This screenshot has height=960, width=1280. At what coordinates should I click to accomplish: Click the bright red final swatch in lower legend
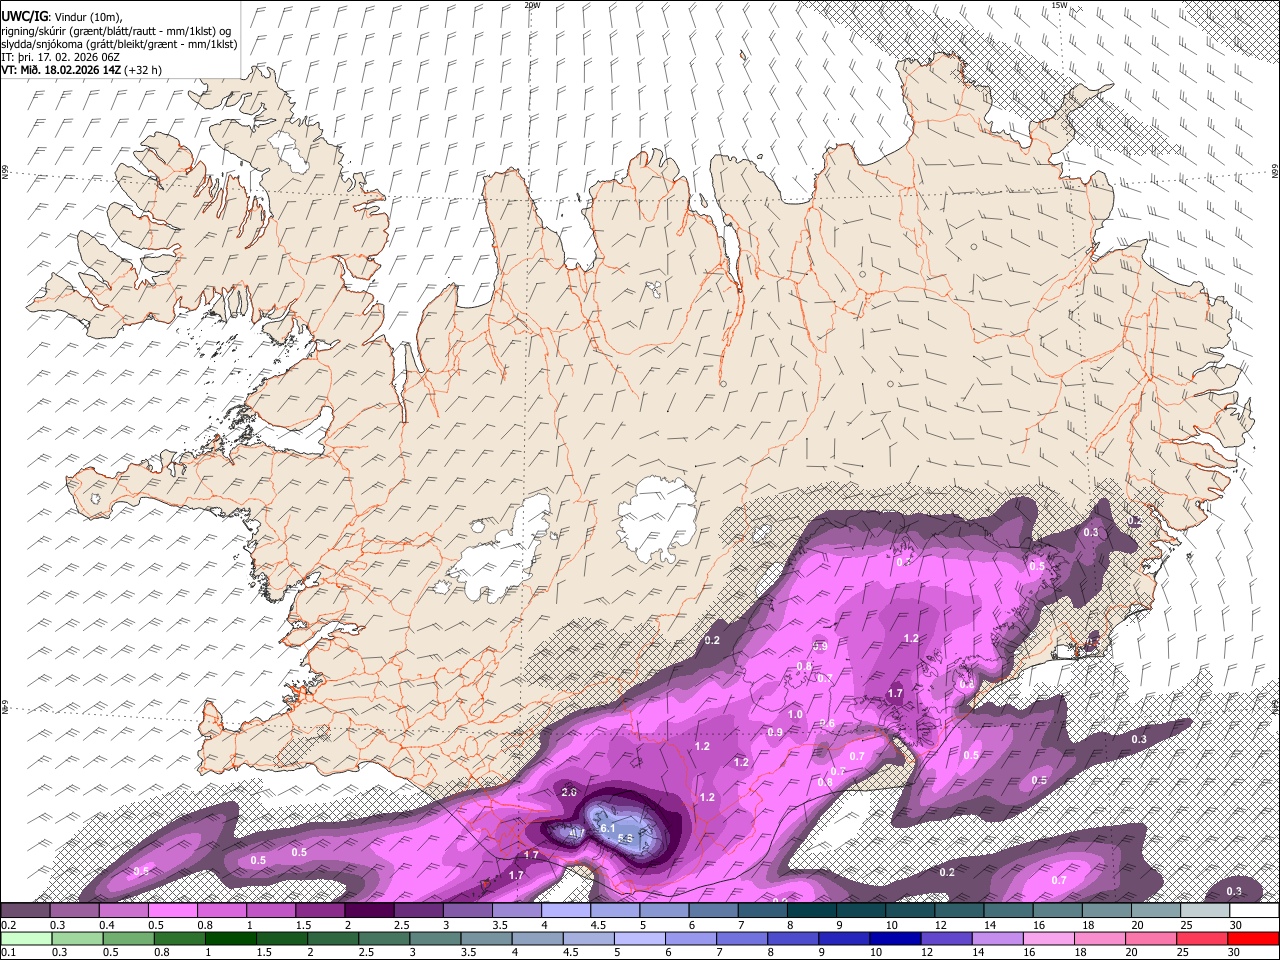(1253, 938)
